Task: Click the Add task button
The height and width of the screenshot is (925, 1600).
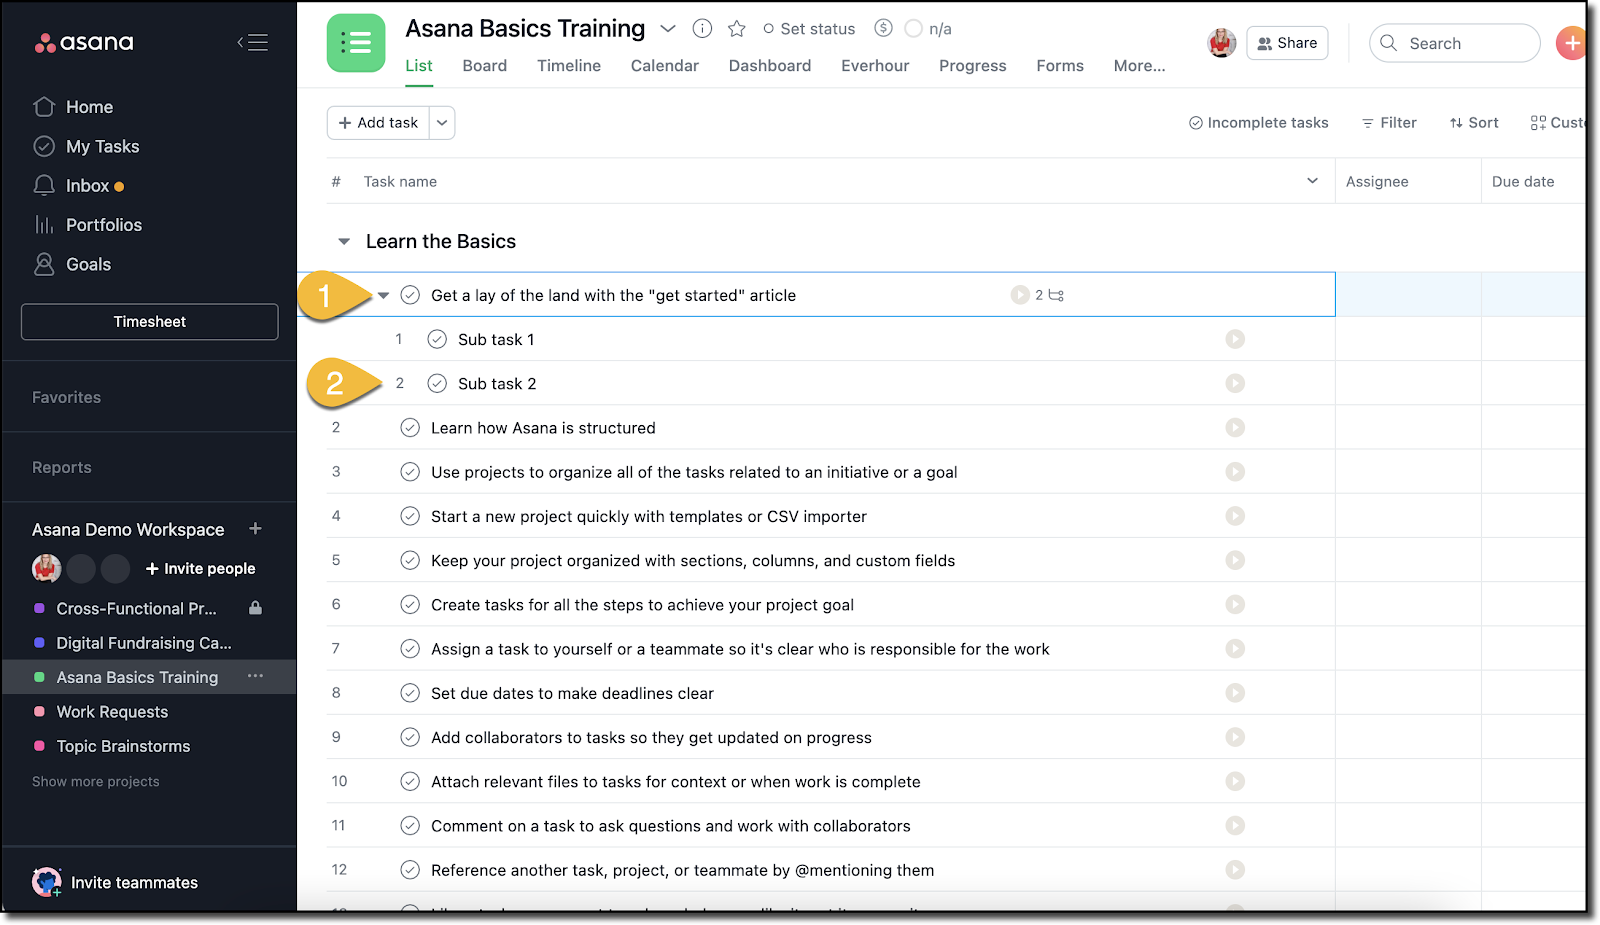Action: tap(379, 123)
